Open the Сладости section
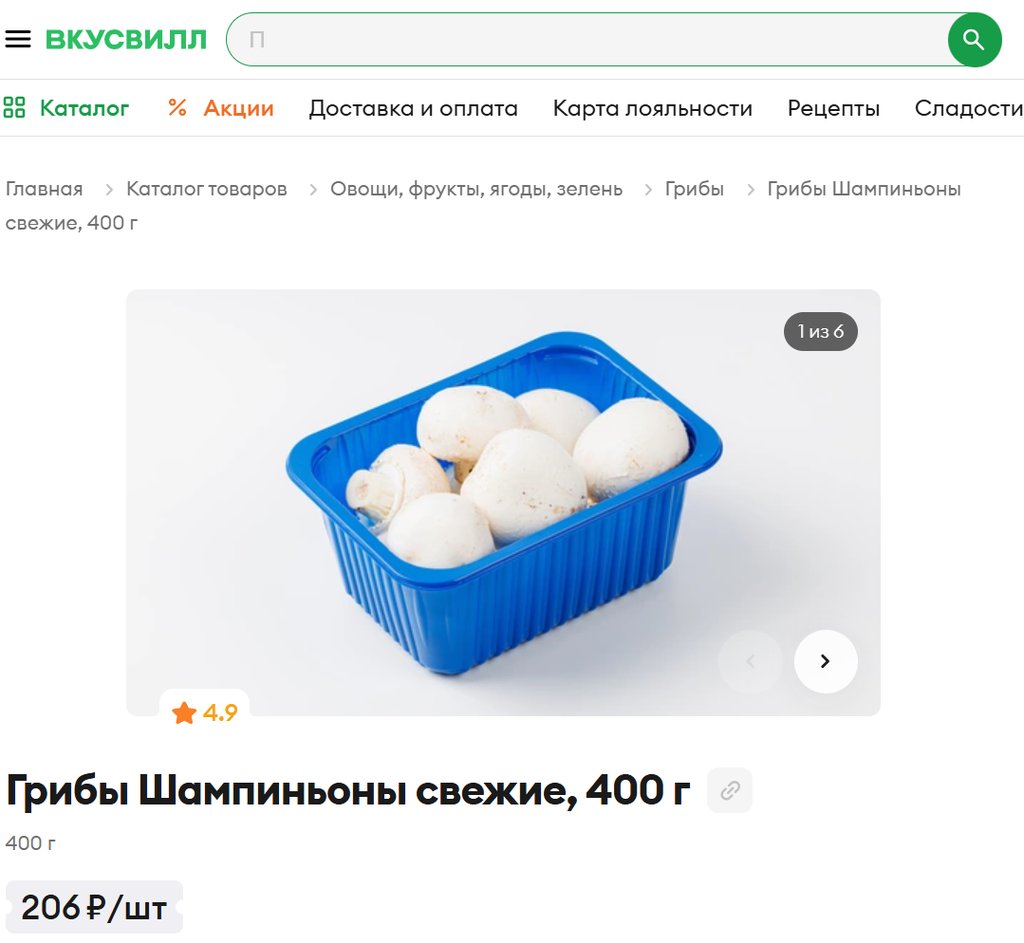Viewport: 1024px width, 943px height. click(968, 108)
